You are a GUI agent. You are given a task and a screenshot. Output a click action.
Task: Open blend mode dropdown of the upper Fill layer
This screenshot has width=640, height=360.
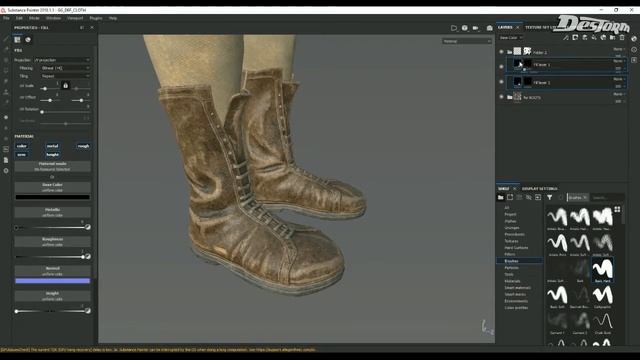tap(619, 61)
